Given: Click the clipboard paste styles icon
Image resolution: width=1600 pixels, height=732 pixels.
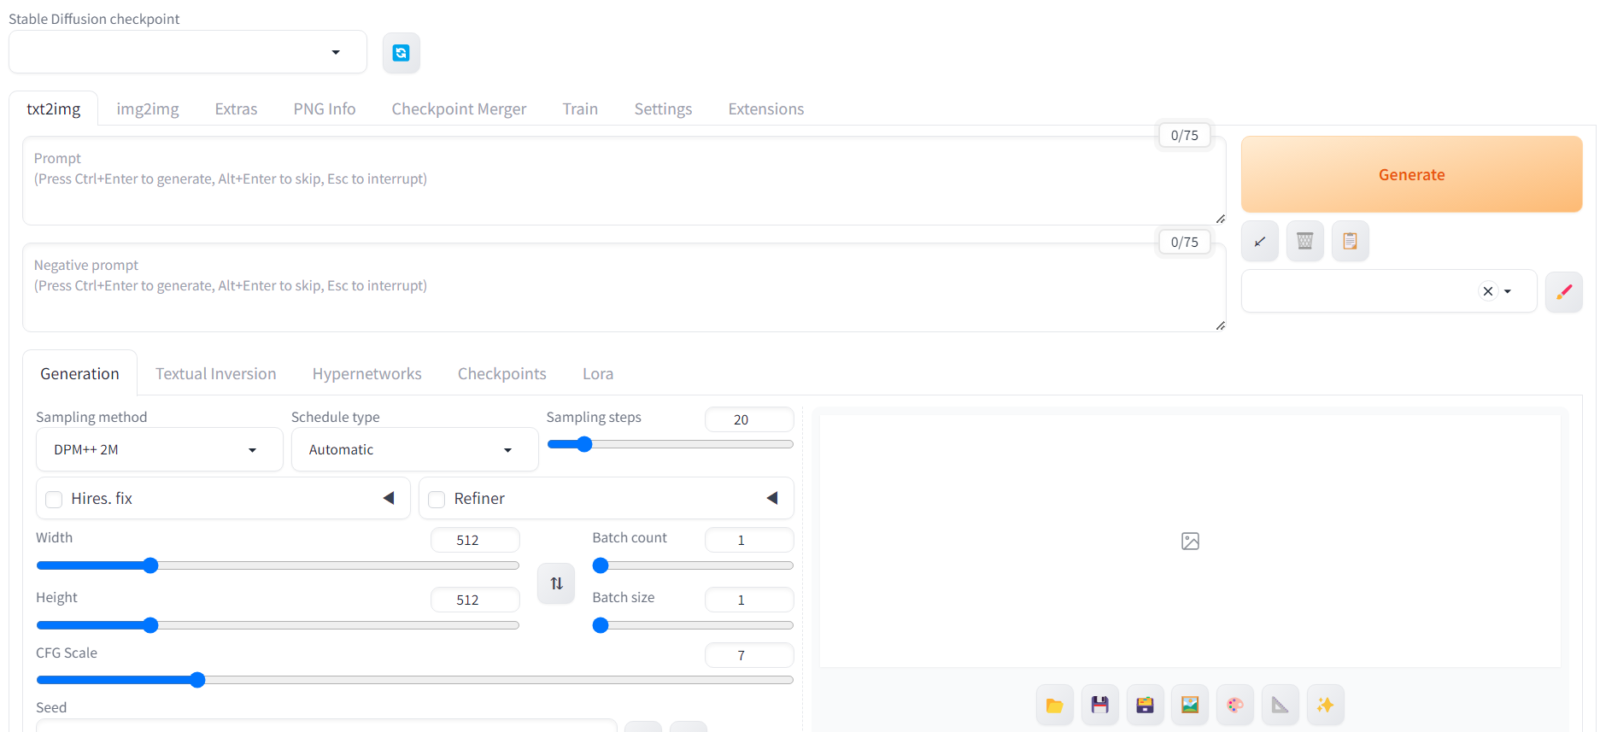Looking at the screenshot, I should pyautogui.click(x=1350, y=241).
